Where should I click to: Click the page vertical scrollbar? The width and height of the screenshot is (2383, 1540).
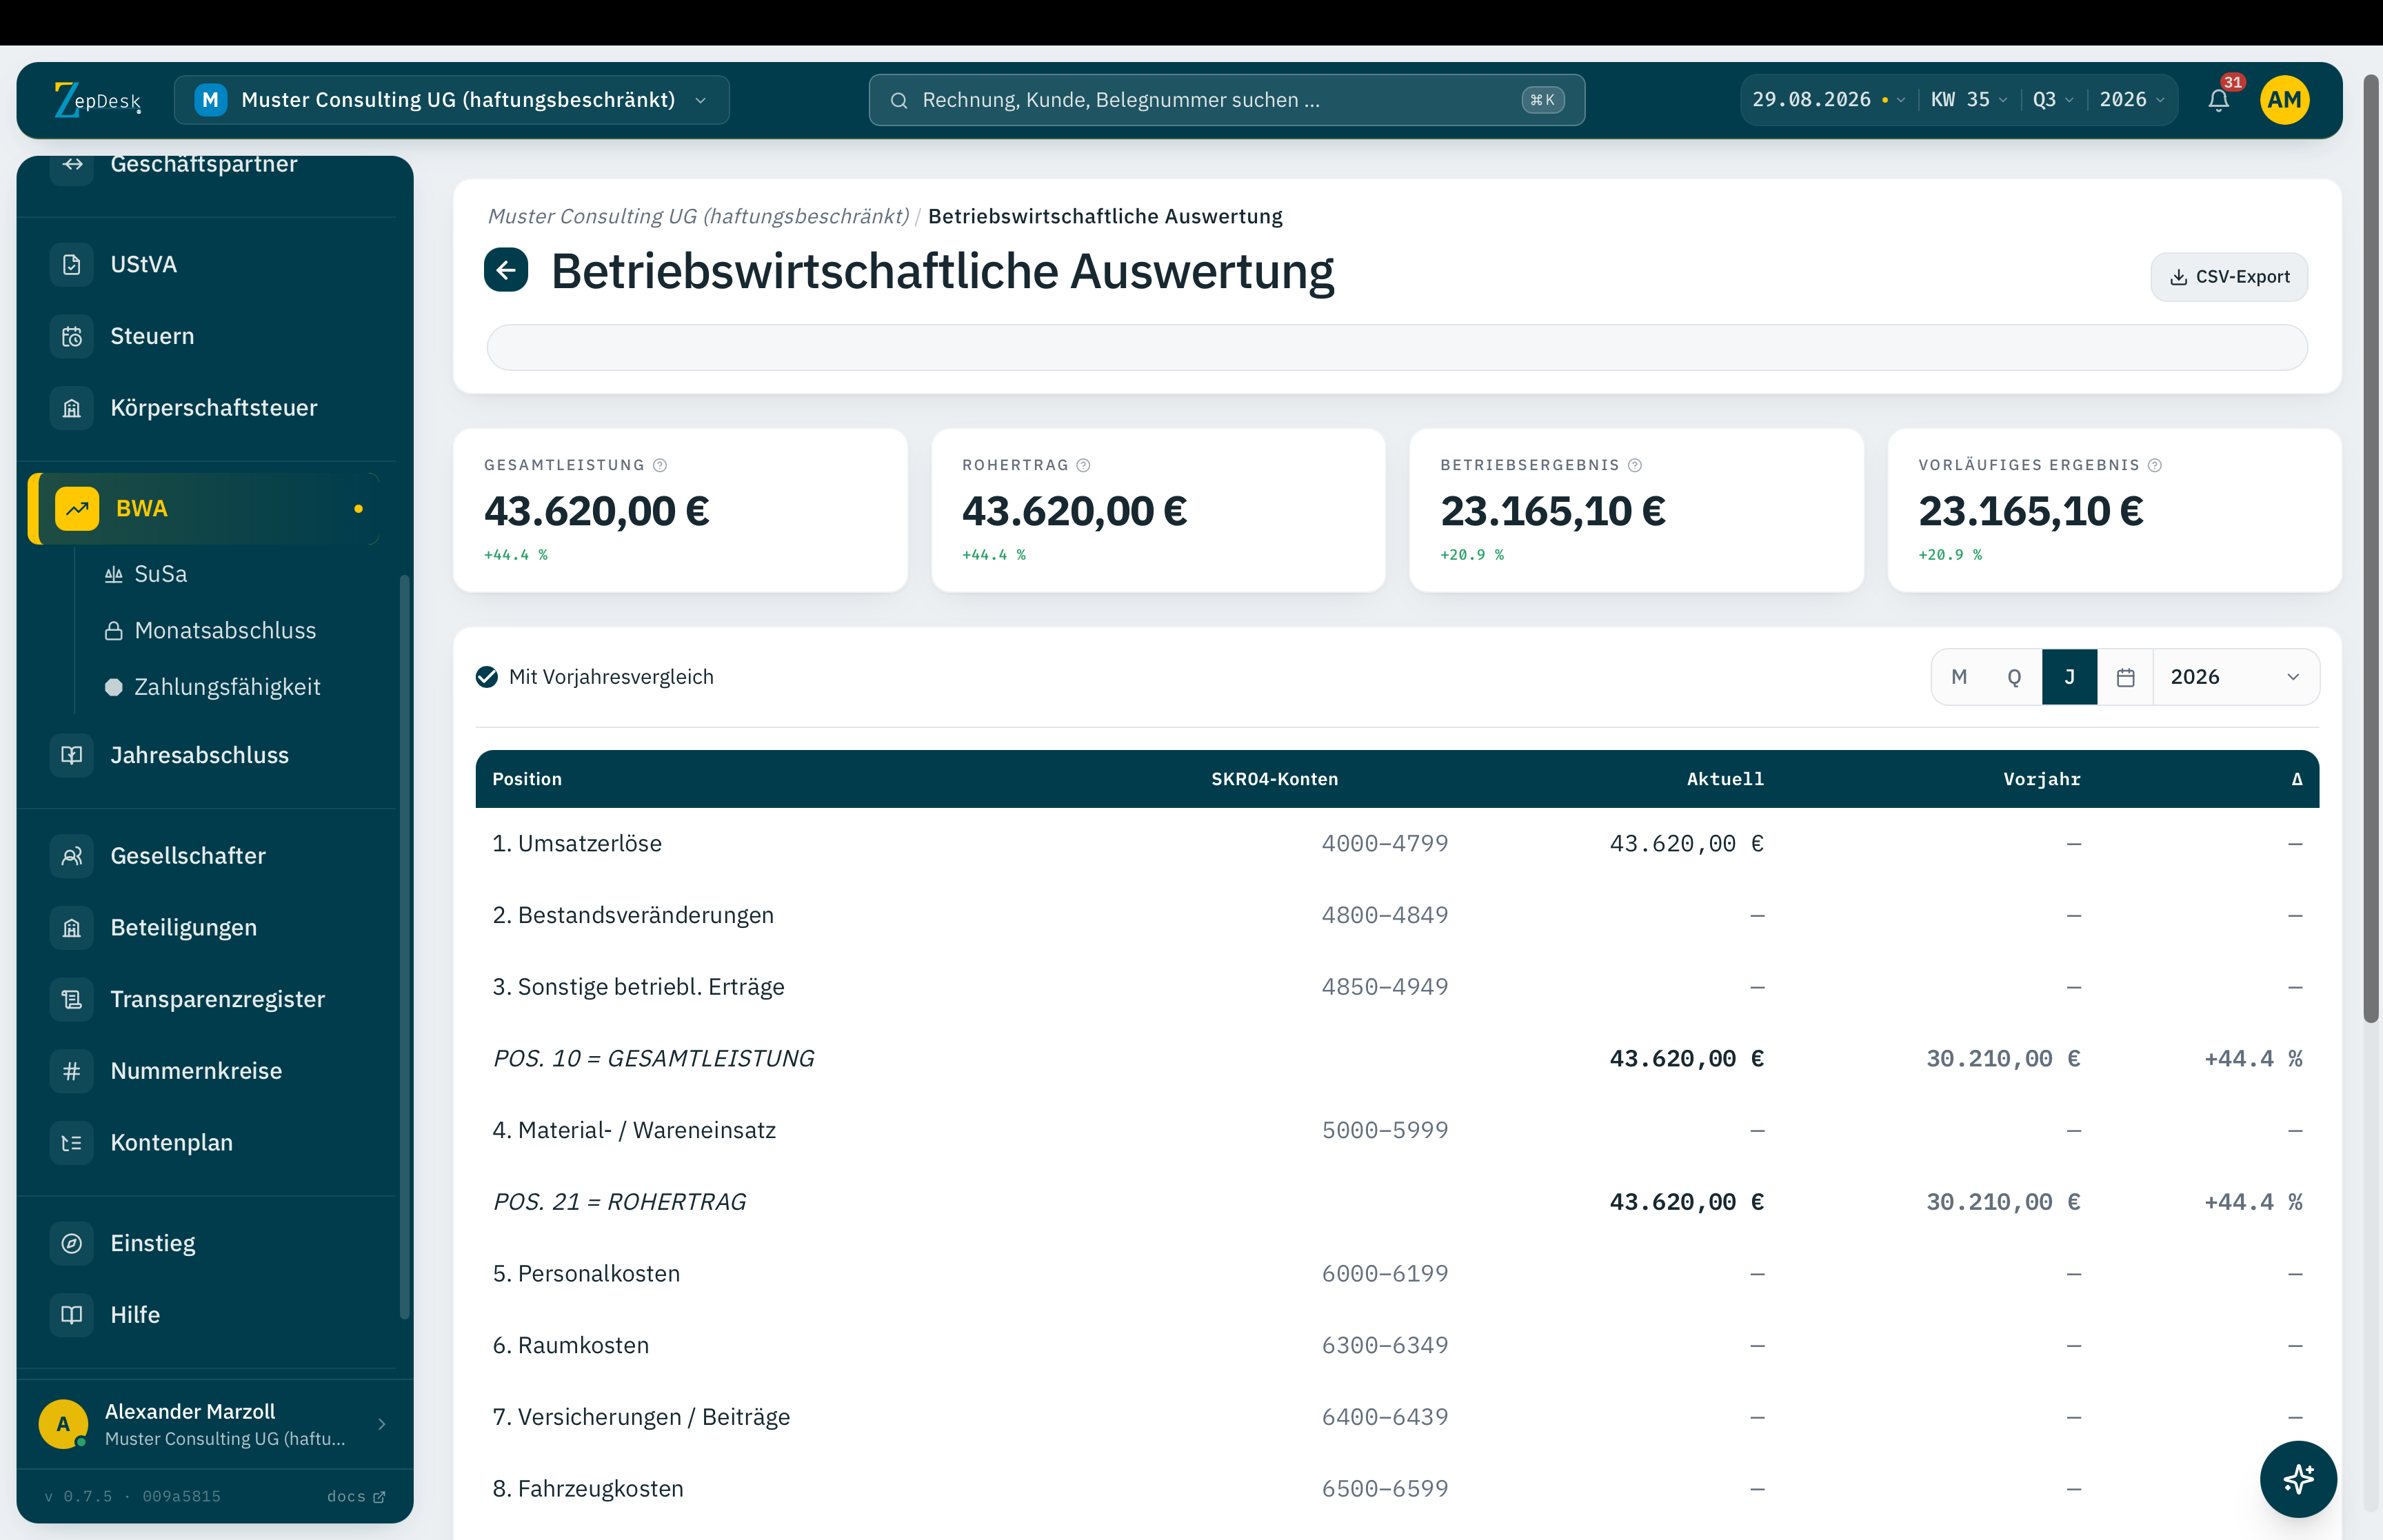(x=2370, y=548)
